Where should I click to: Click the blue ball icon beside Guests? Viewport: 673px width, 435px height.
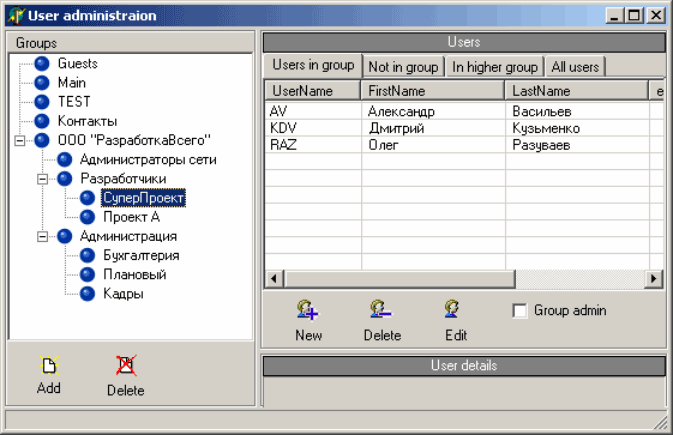[42, 63]
